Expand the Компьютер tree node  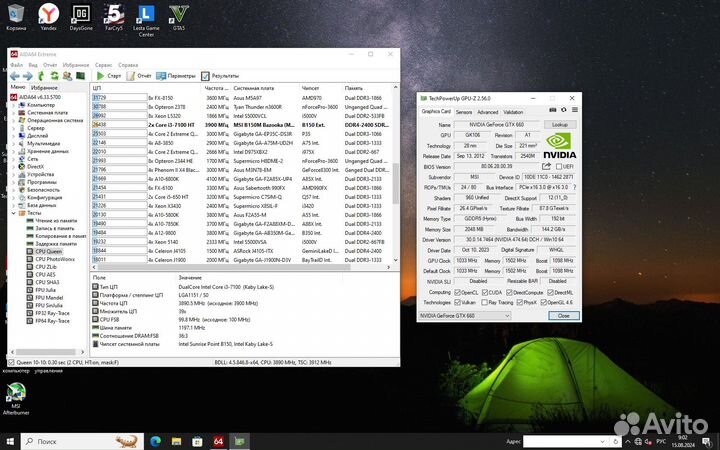[x=13, y=105]
